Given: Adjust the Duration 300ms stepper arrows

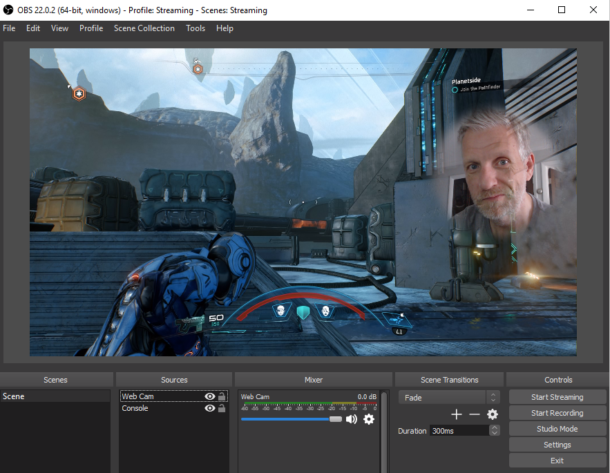Looking at the screenshot, I should (x=494, y=431).
